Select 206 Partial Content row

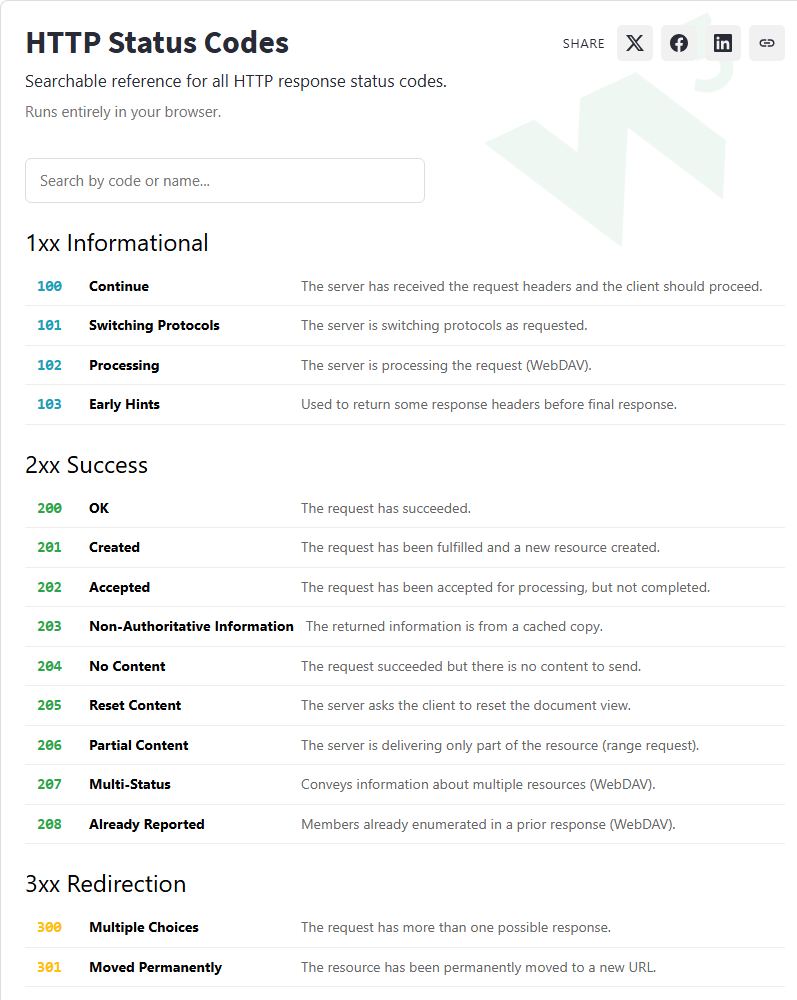coord(405,746)
